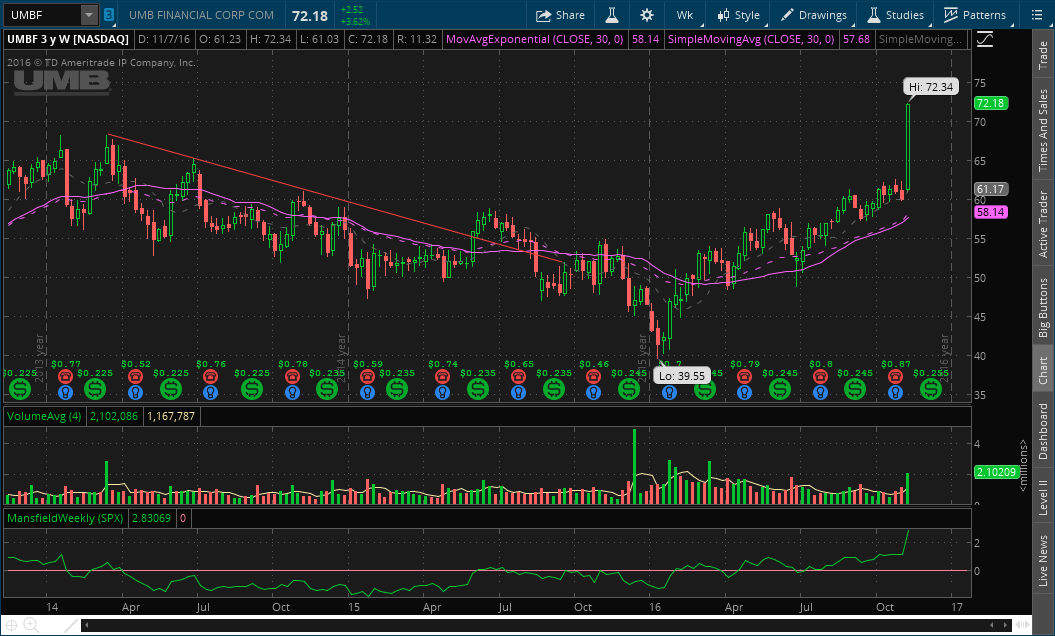Open the Wk timeframe selector
The width and height of the screenshot is (1055, 636).
coord(684,15)
